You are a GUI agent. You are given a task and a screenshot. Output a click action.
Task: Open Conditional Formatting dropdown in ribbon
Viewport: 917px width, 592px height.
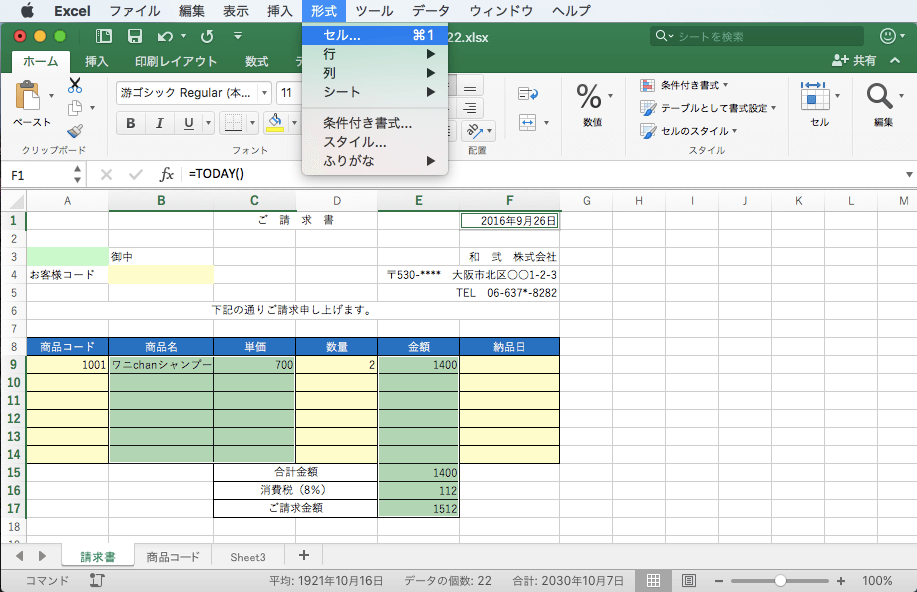click(684, 85)
